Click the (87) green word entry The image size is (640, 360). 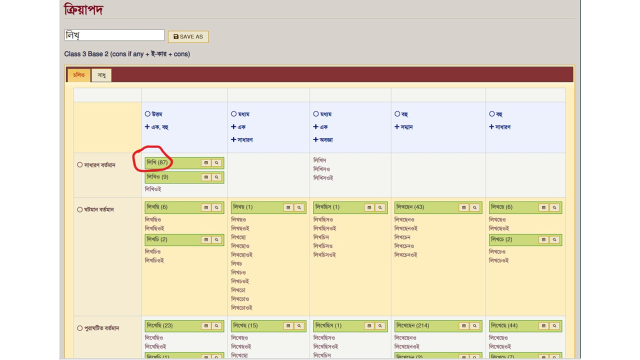pyautogui.click(x=184, y=163)
